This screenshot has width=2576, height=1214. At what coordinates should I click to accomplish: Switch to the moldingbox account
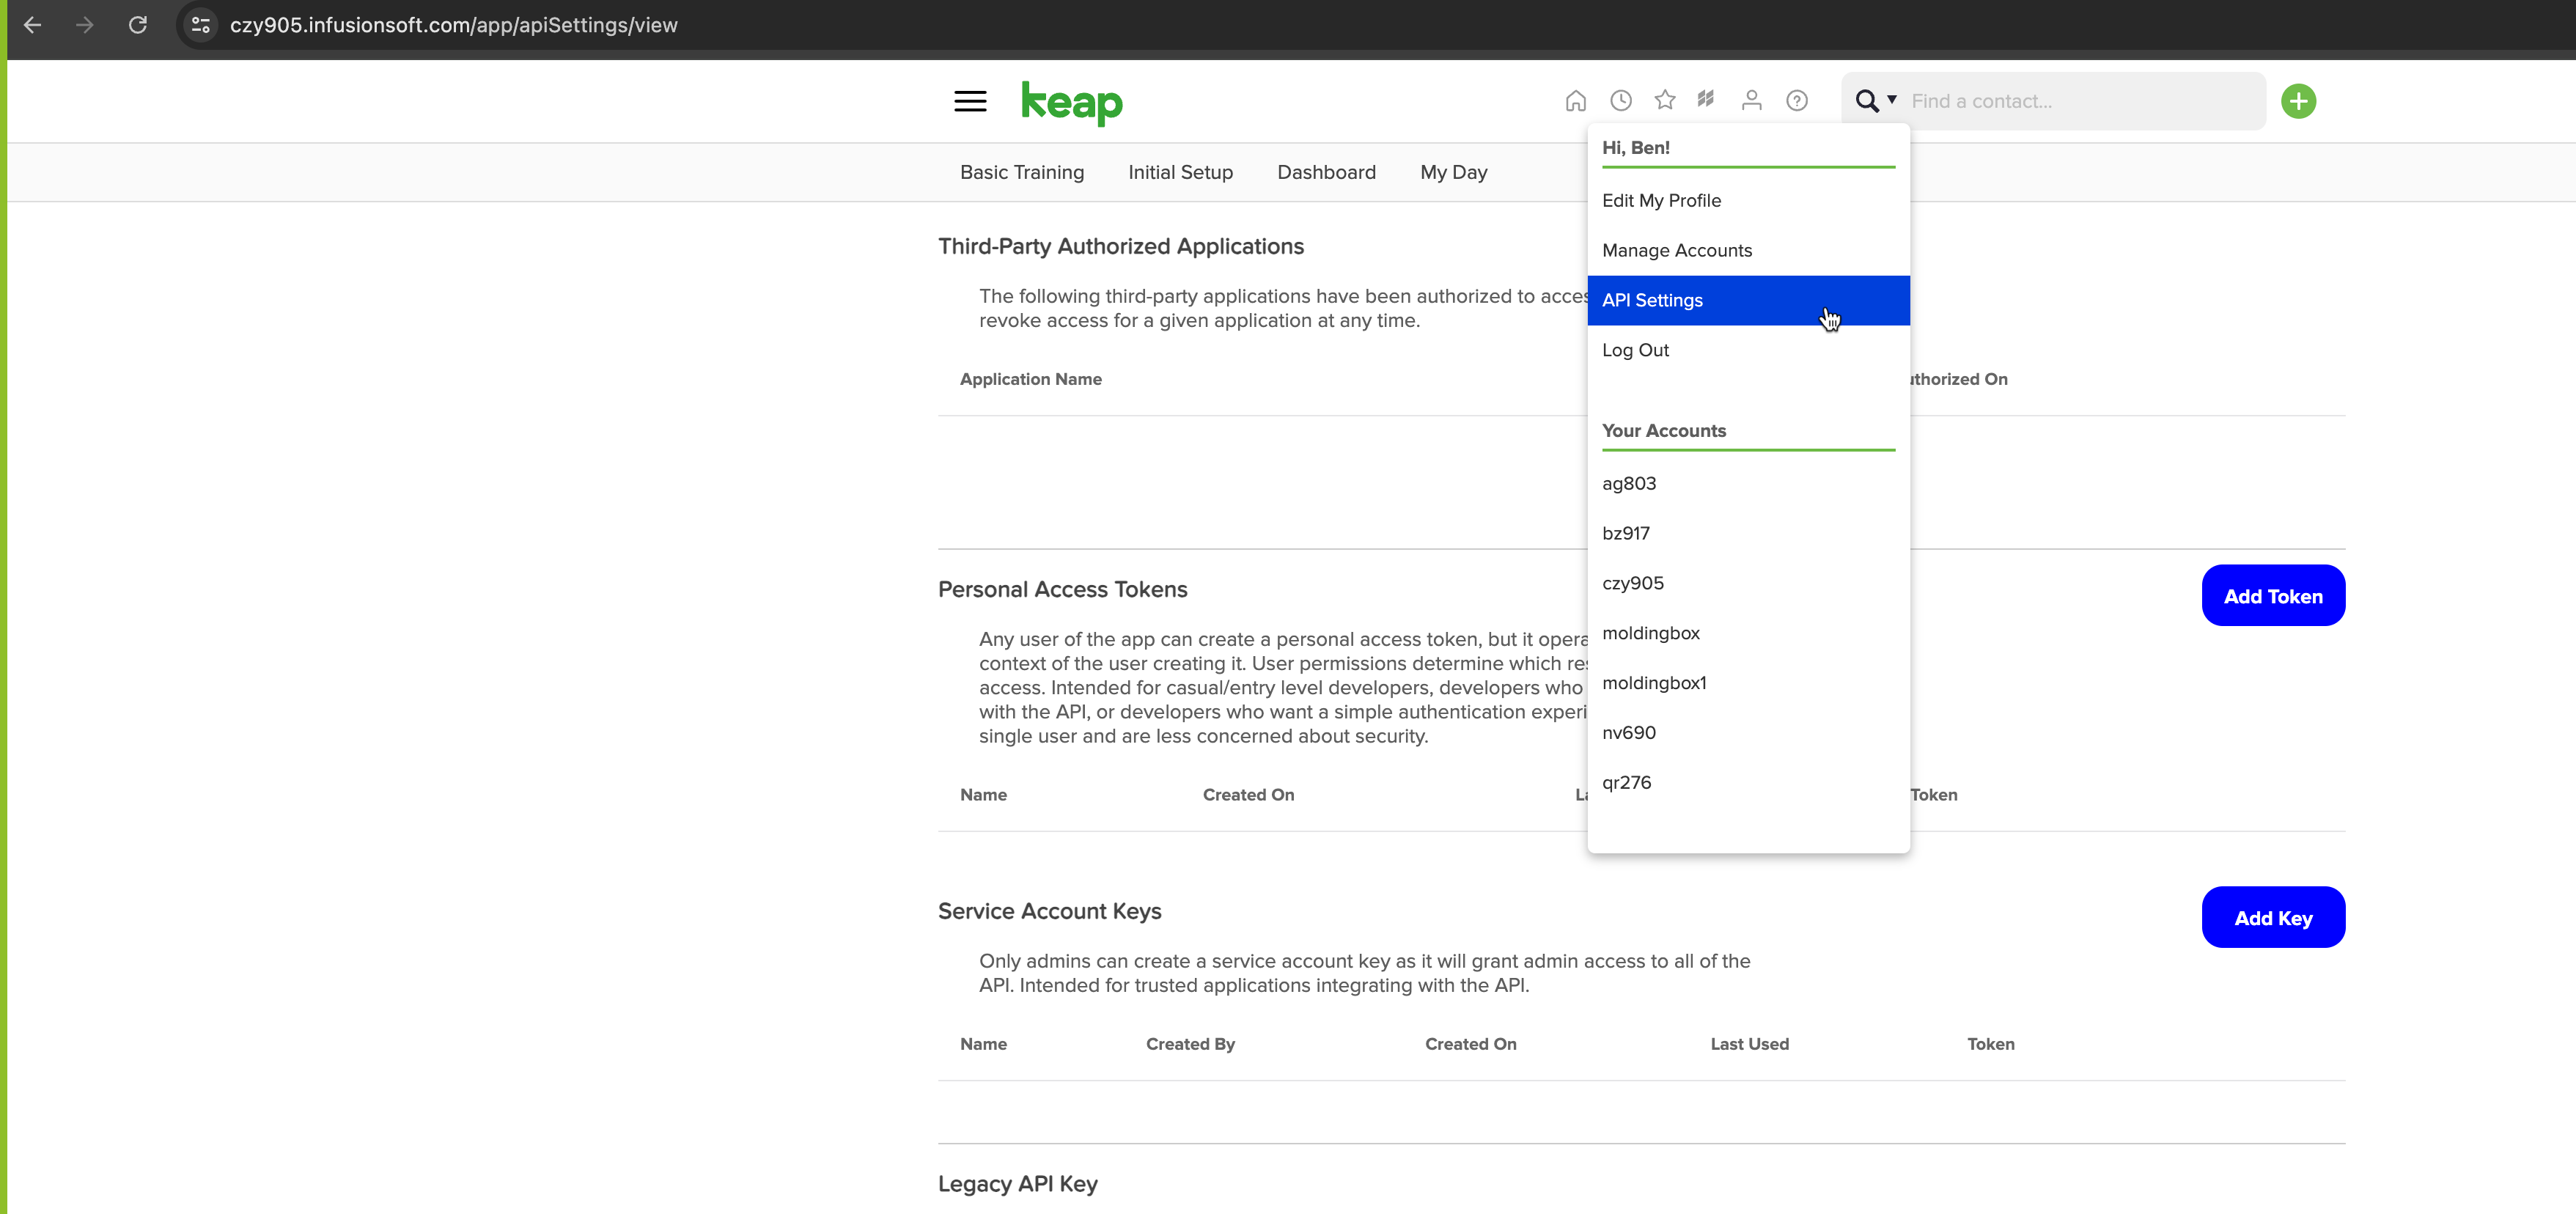pos(1650,633)
